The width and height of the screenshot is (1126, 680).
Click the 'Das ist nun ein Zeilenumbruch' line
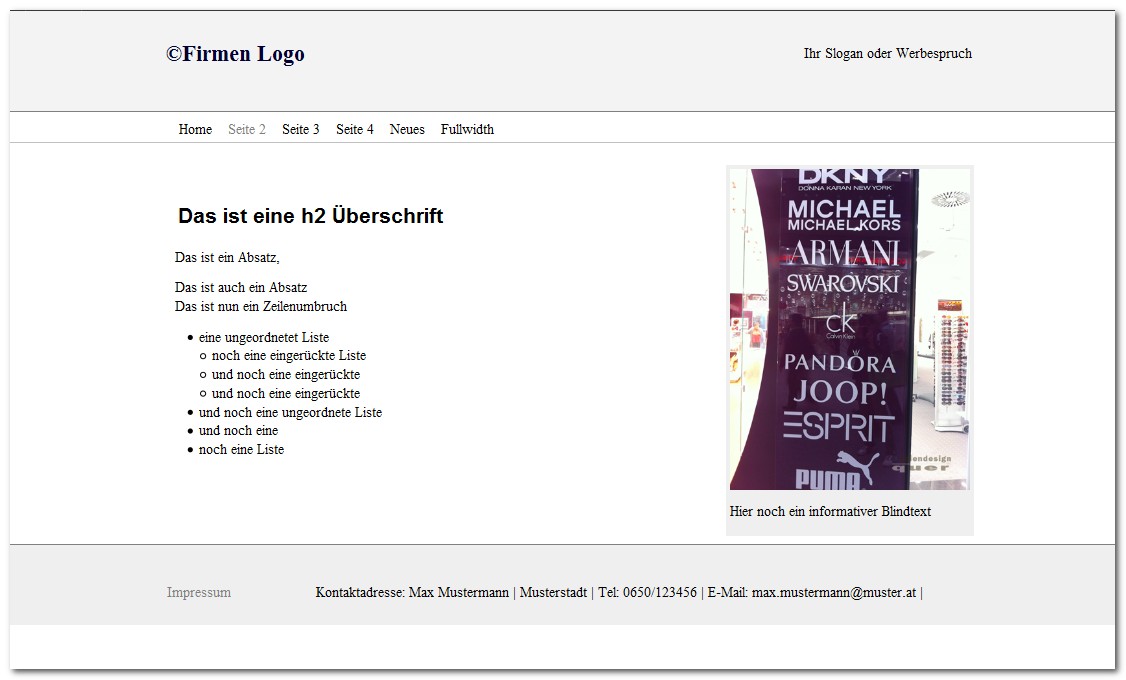[261, 306]
